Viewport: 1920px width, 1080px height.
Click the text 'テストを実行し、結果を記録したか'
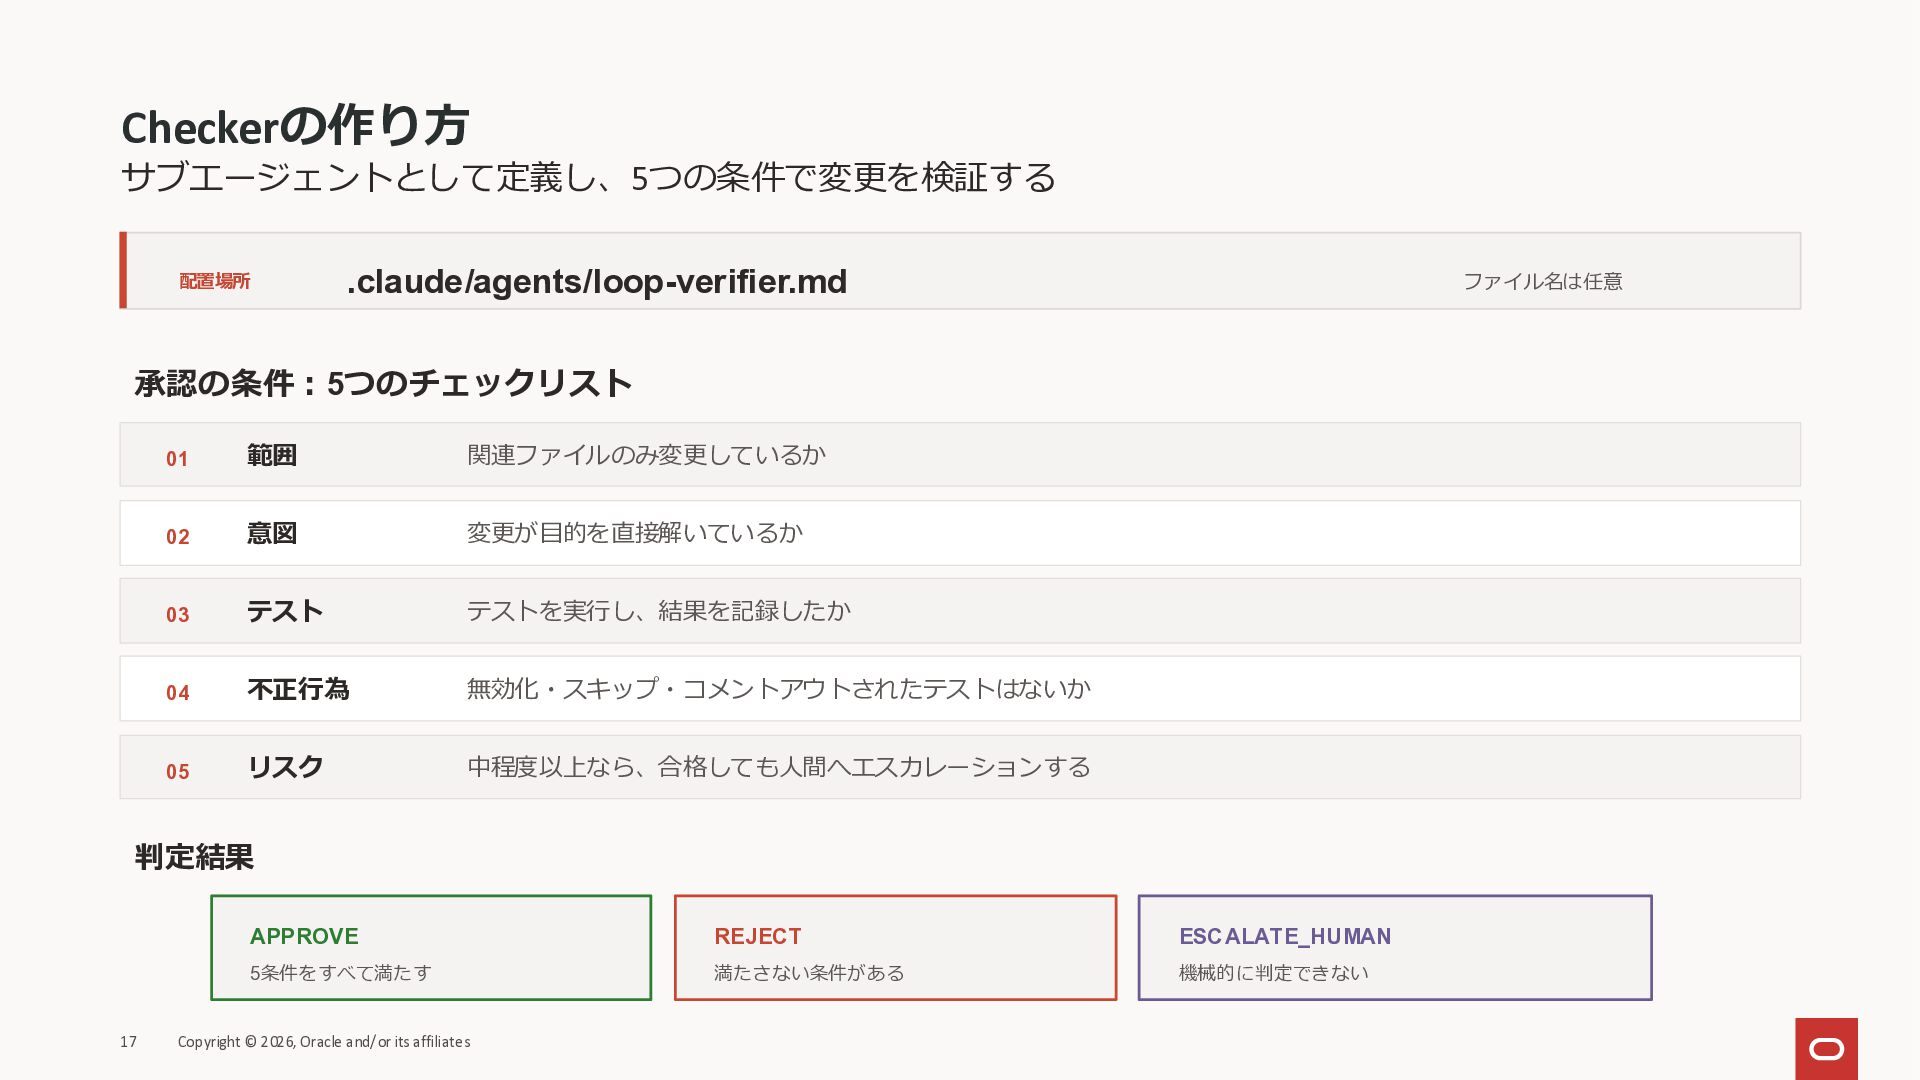point(658,611)
